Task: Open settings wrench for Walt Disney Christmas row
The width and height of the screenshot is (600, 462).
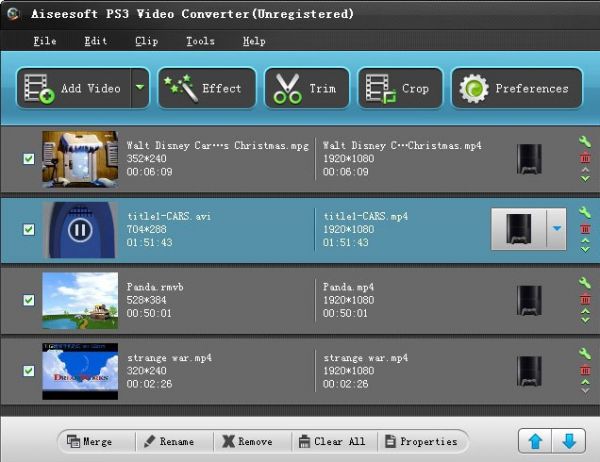Action: [585, 142]
